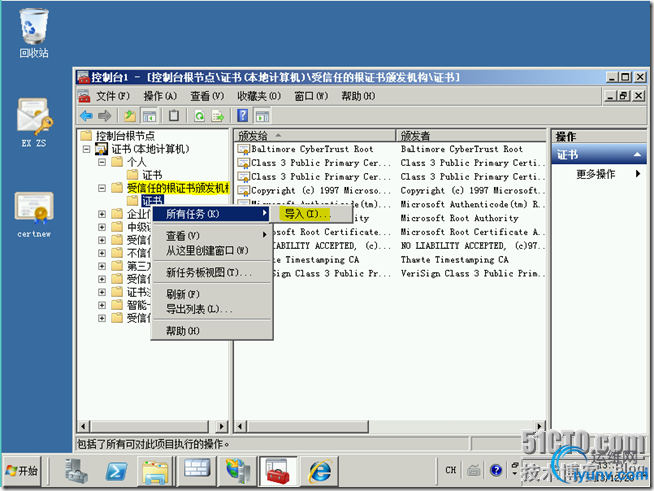Click the Forward arrow toolbar icon
The width and height of the screenshot is (654, 491).
point(104,116)
